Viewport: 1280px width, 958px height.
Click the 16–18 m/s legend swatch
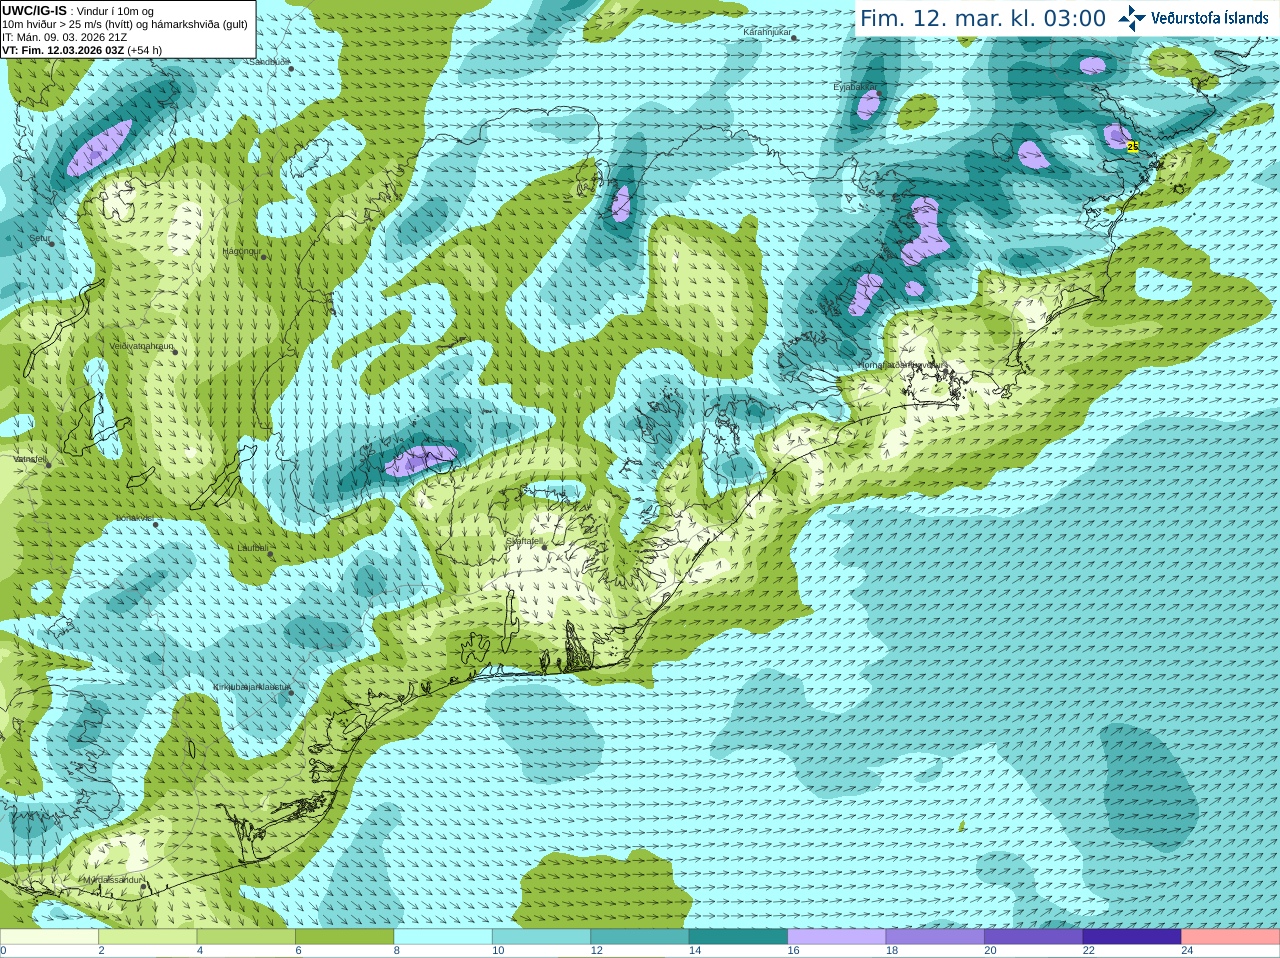837,937
